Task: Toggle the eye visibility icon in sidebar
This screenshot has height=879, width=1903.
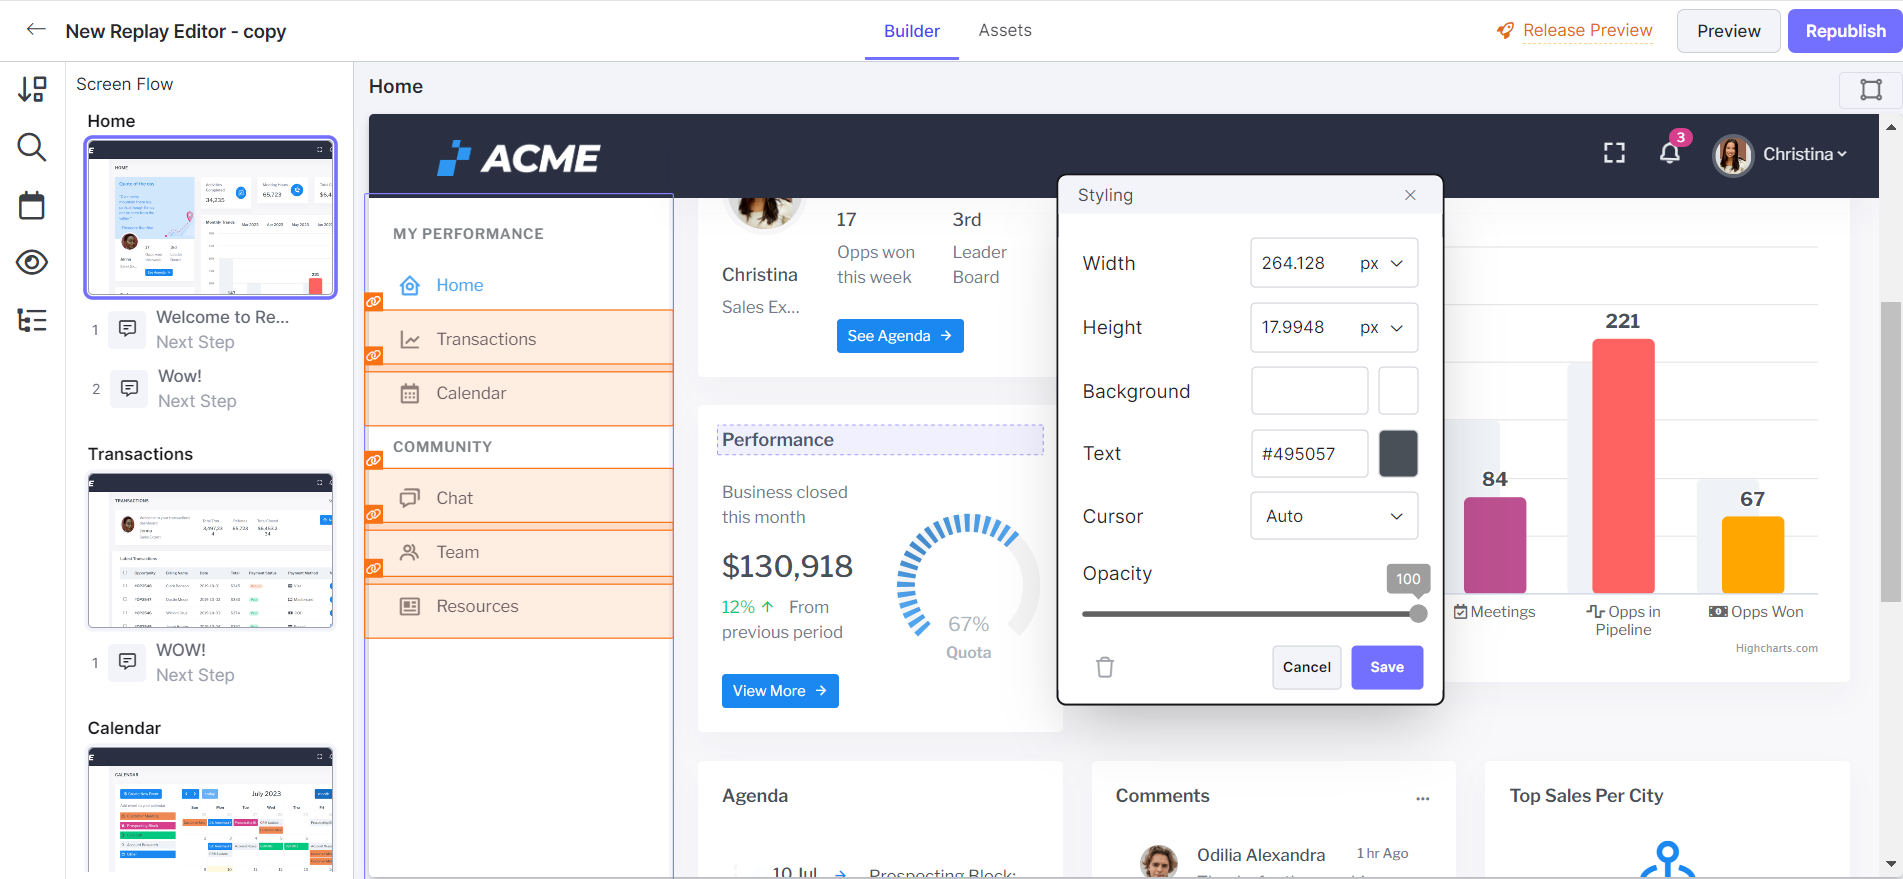Action: [x=32, y=262]
